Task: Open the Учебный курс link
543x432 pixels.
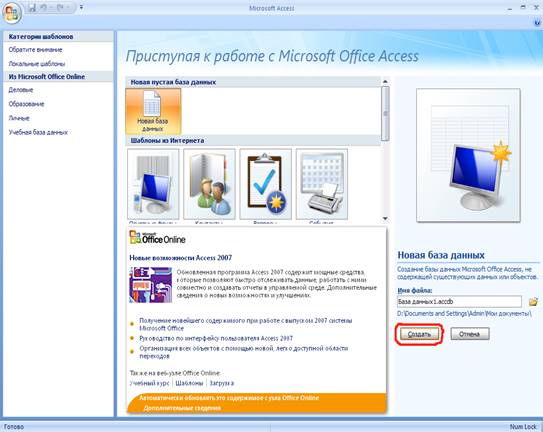Action: pyautogui.click(x=149, y=383)
